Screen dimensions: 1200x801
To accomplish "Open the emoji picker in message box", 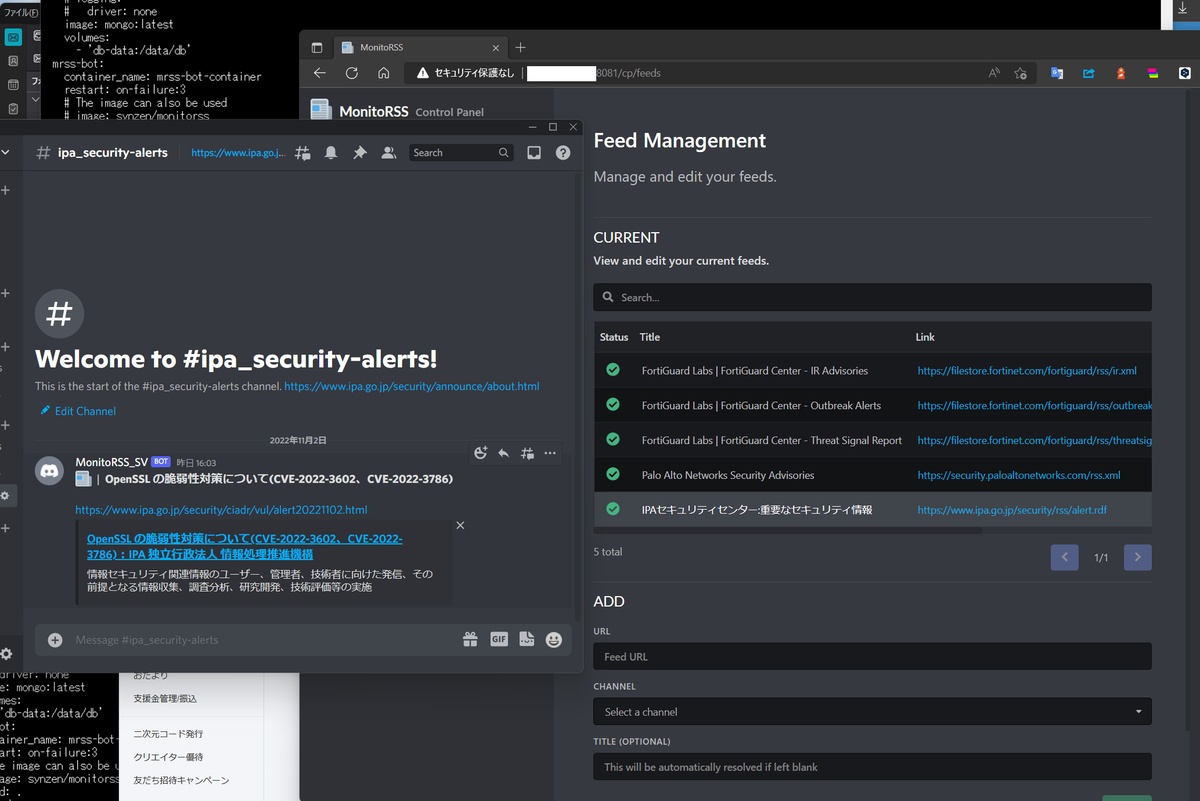I will [x=554, y=640].
